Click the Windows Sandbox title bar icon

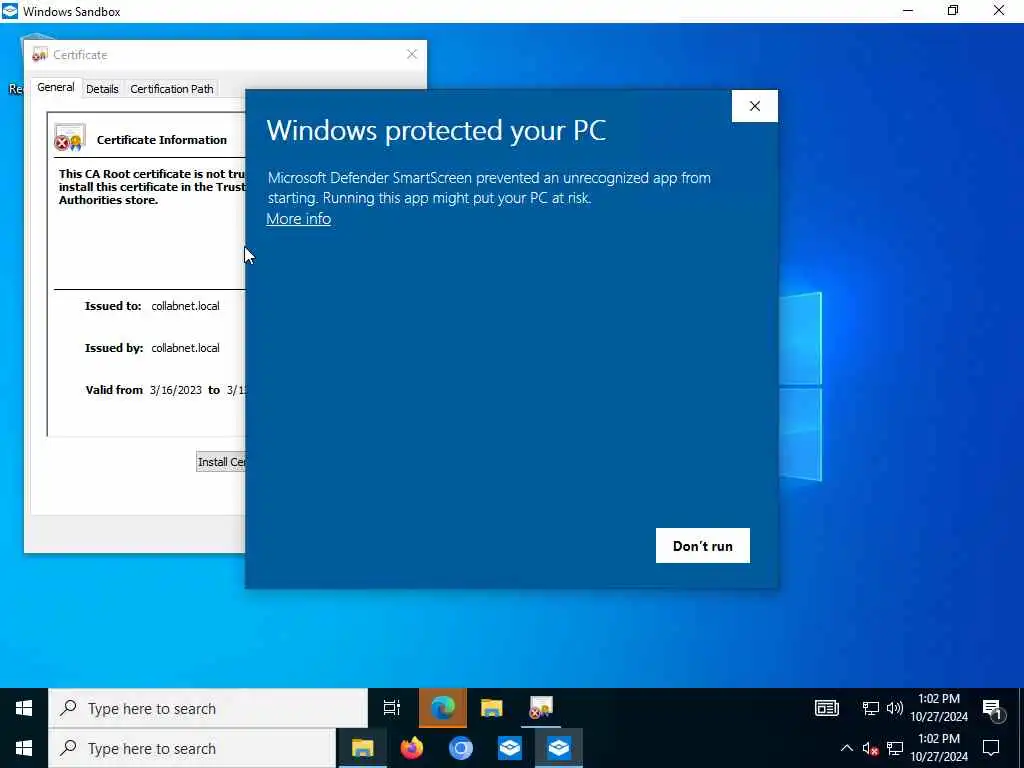point(10,11)
